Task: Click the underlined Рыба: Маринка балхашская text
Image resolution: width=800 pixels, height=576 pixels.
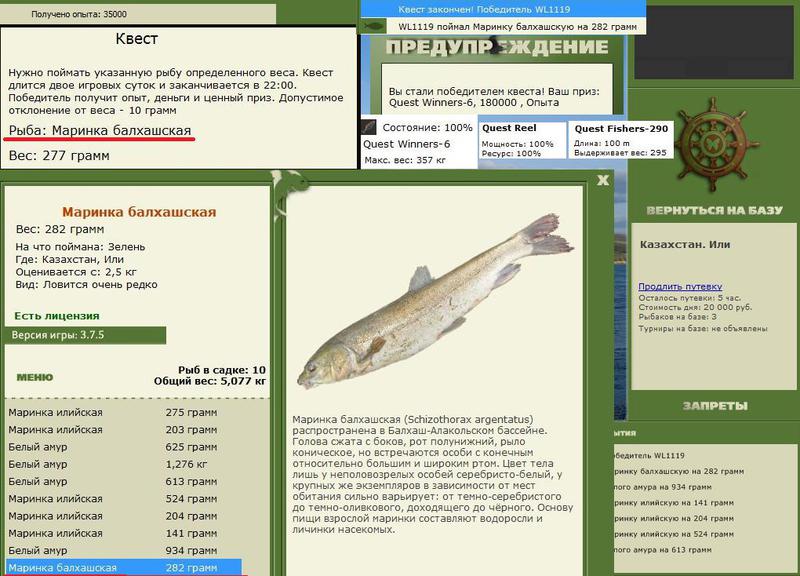Action: [x=100, y=131]
